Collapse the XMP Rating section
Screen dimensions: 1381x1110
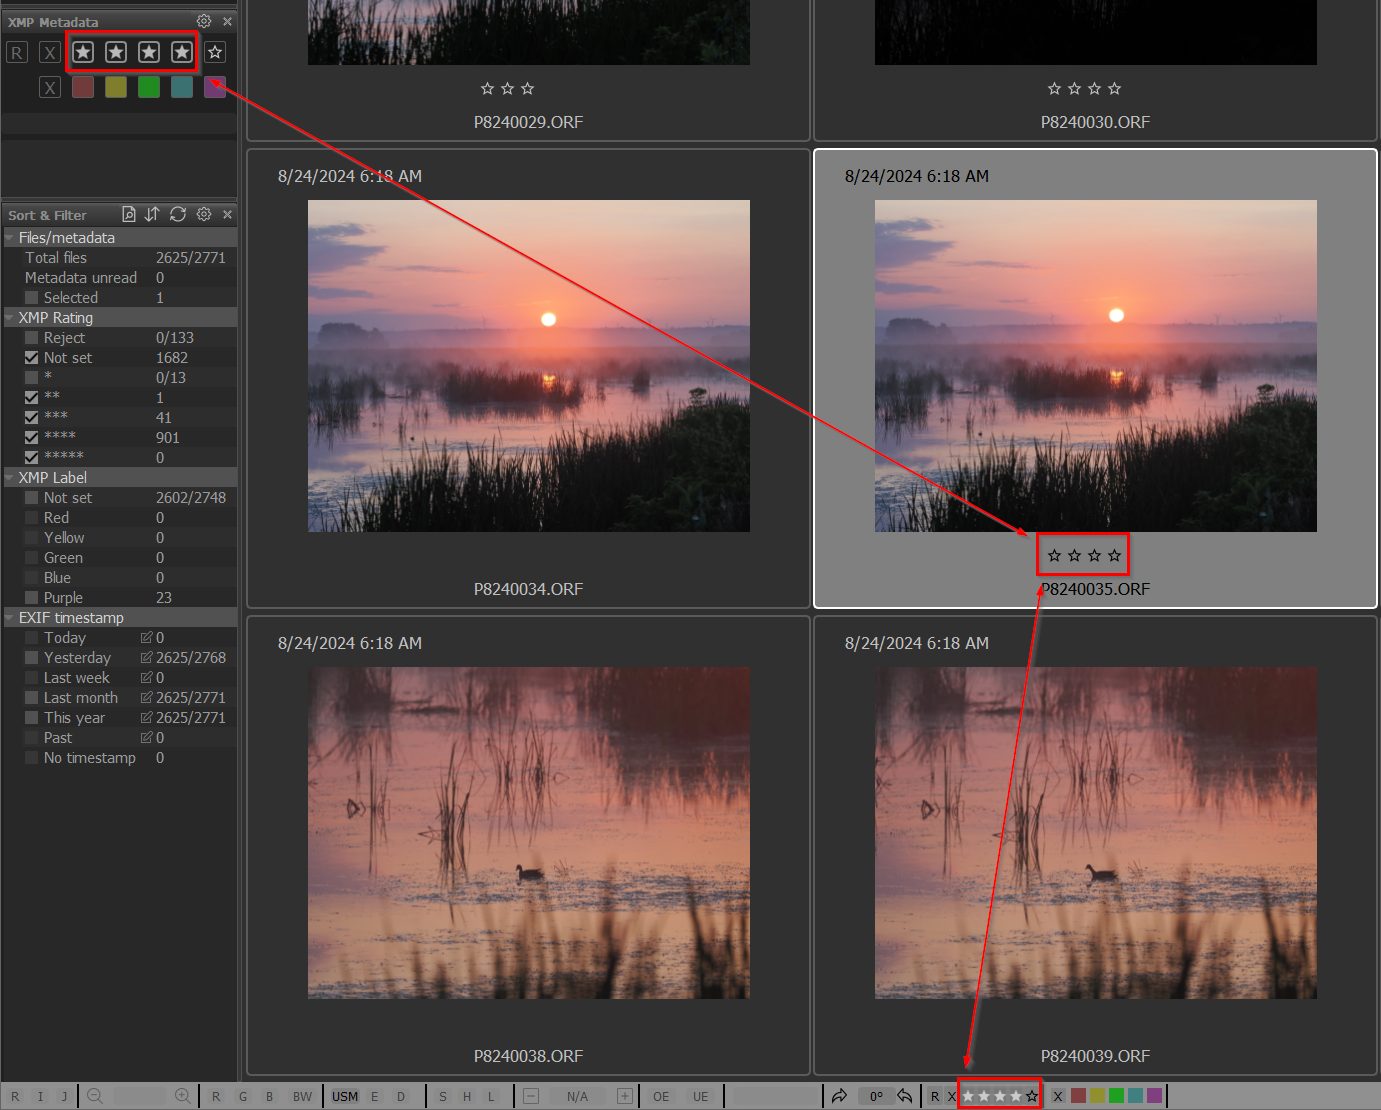[x=10, y=318]
